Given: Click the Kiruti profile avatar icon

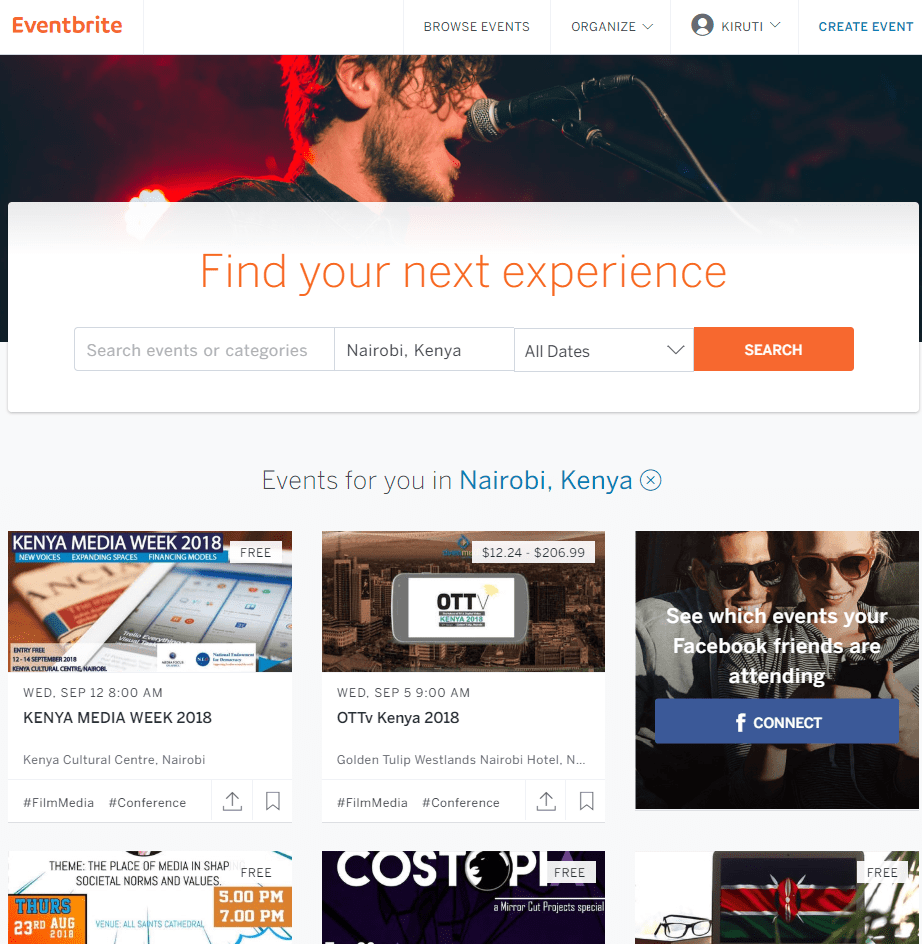Looking at the screenshot, I should pyautogui.click(x=702, y=25).
